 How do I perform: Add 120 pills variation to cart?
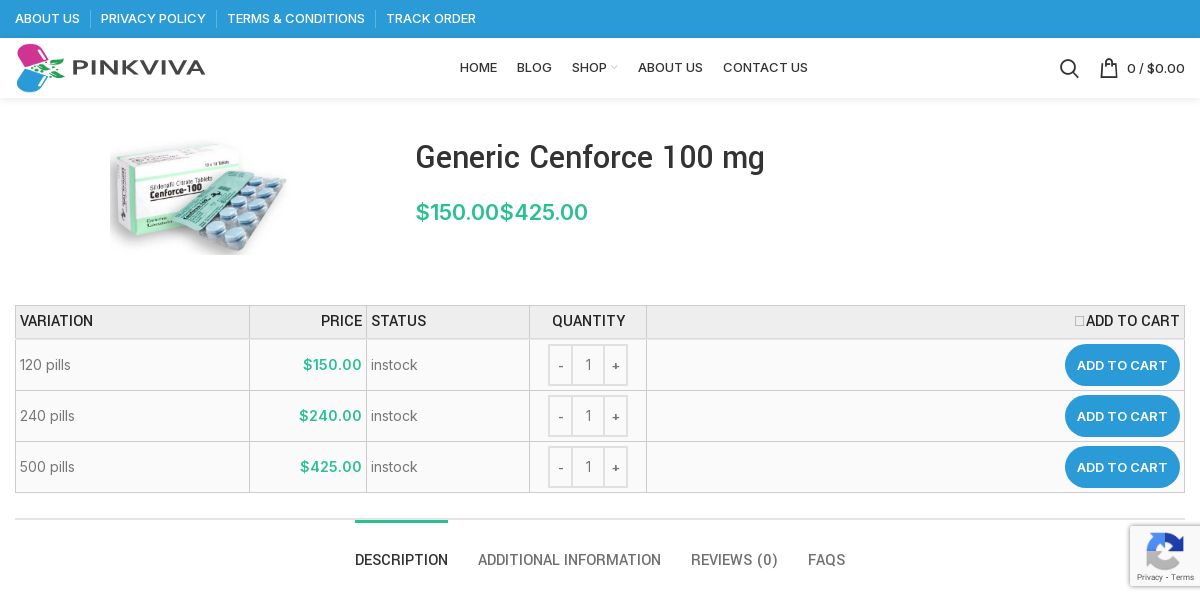[1122, 365]
